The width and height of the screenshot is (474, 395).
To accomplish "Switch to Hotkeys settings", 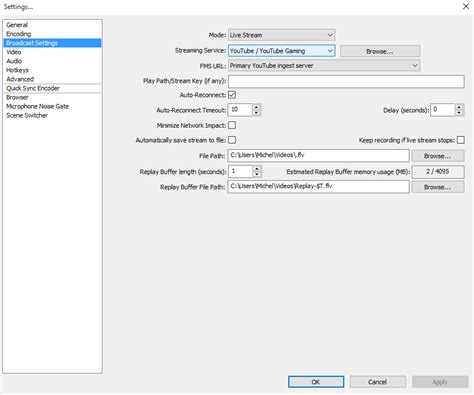I will pyautogui.click(x=17, y=70).
